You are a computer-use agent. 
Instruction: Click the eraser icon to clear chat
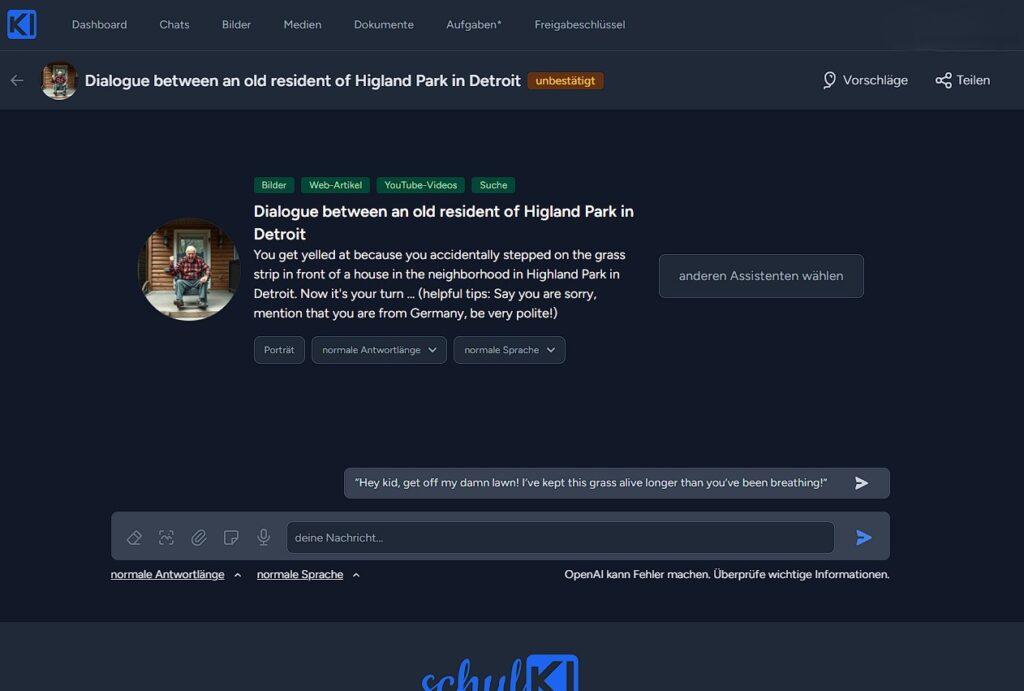(134, 538)
